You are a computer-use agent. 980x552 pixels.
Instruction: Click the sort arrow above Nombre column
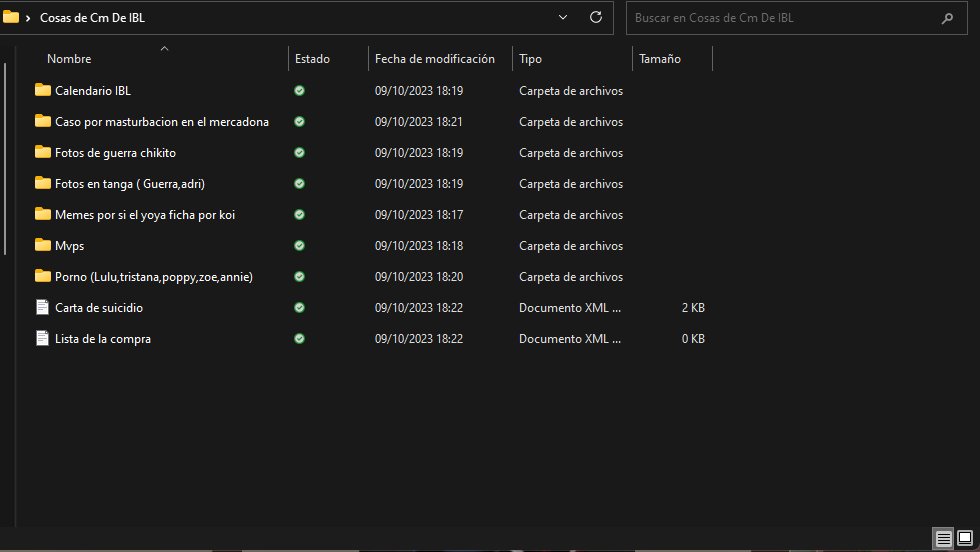click(x=164, y=49)
